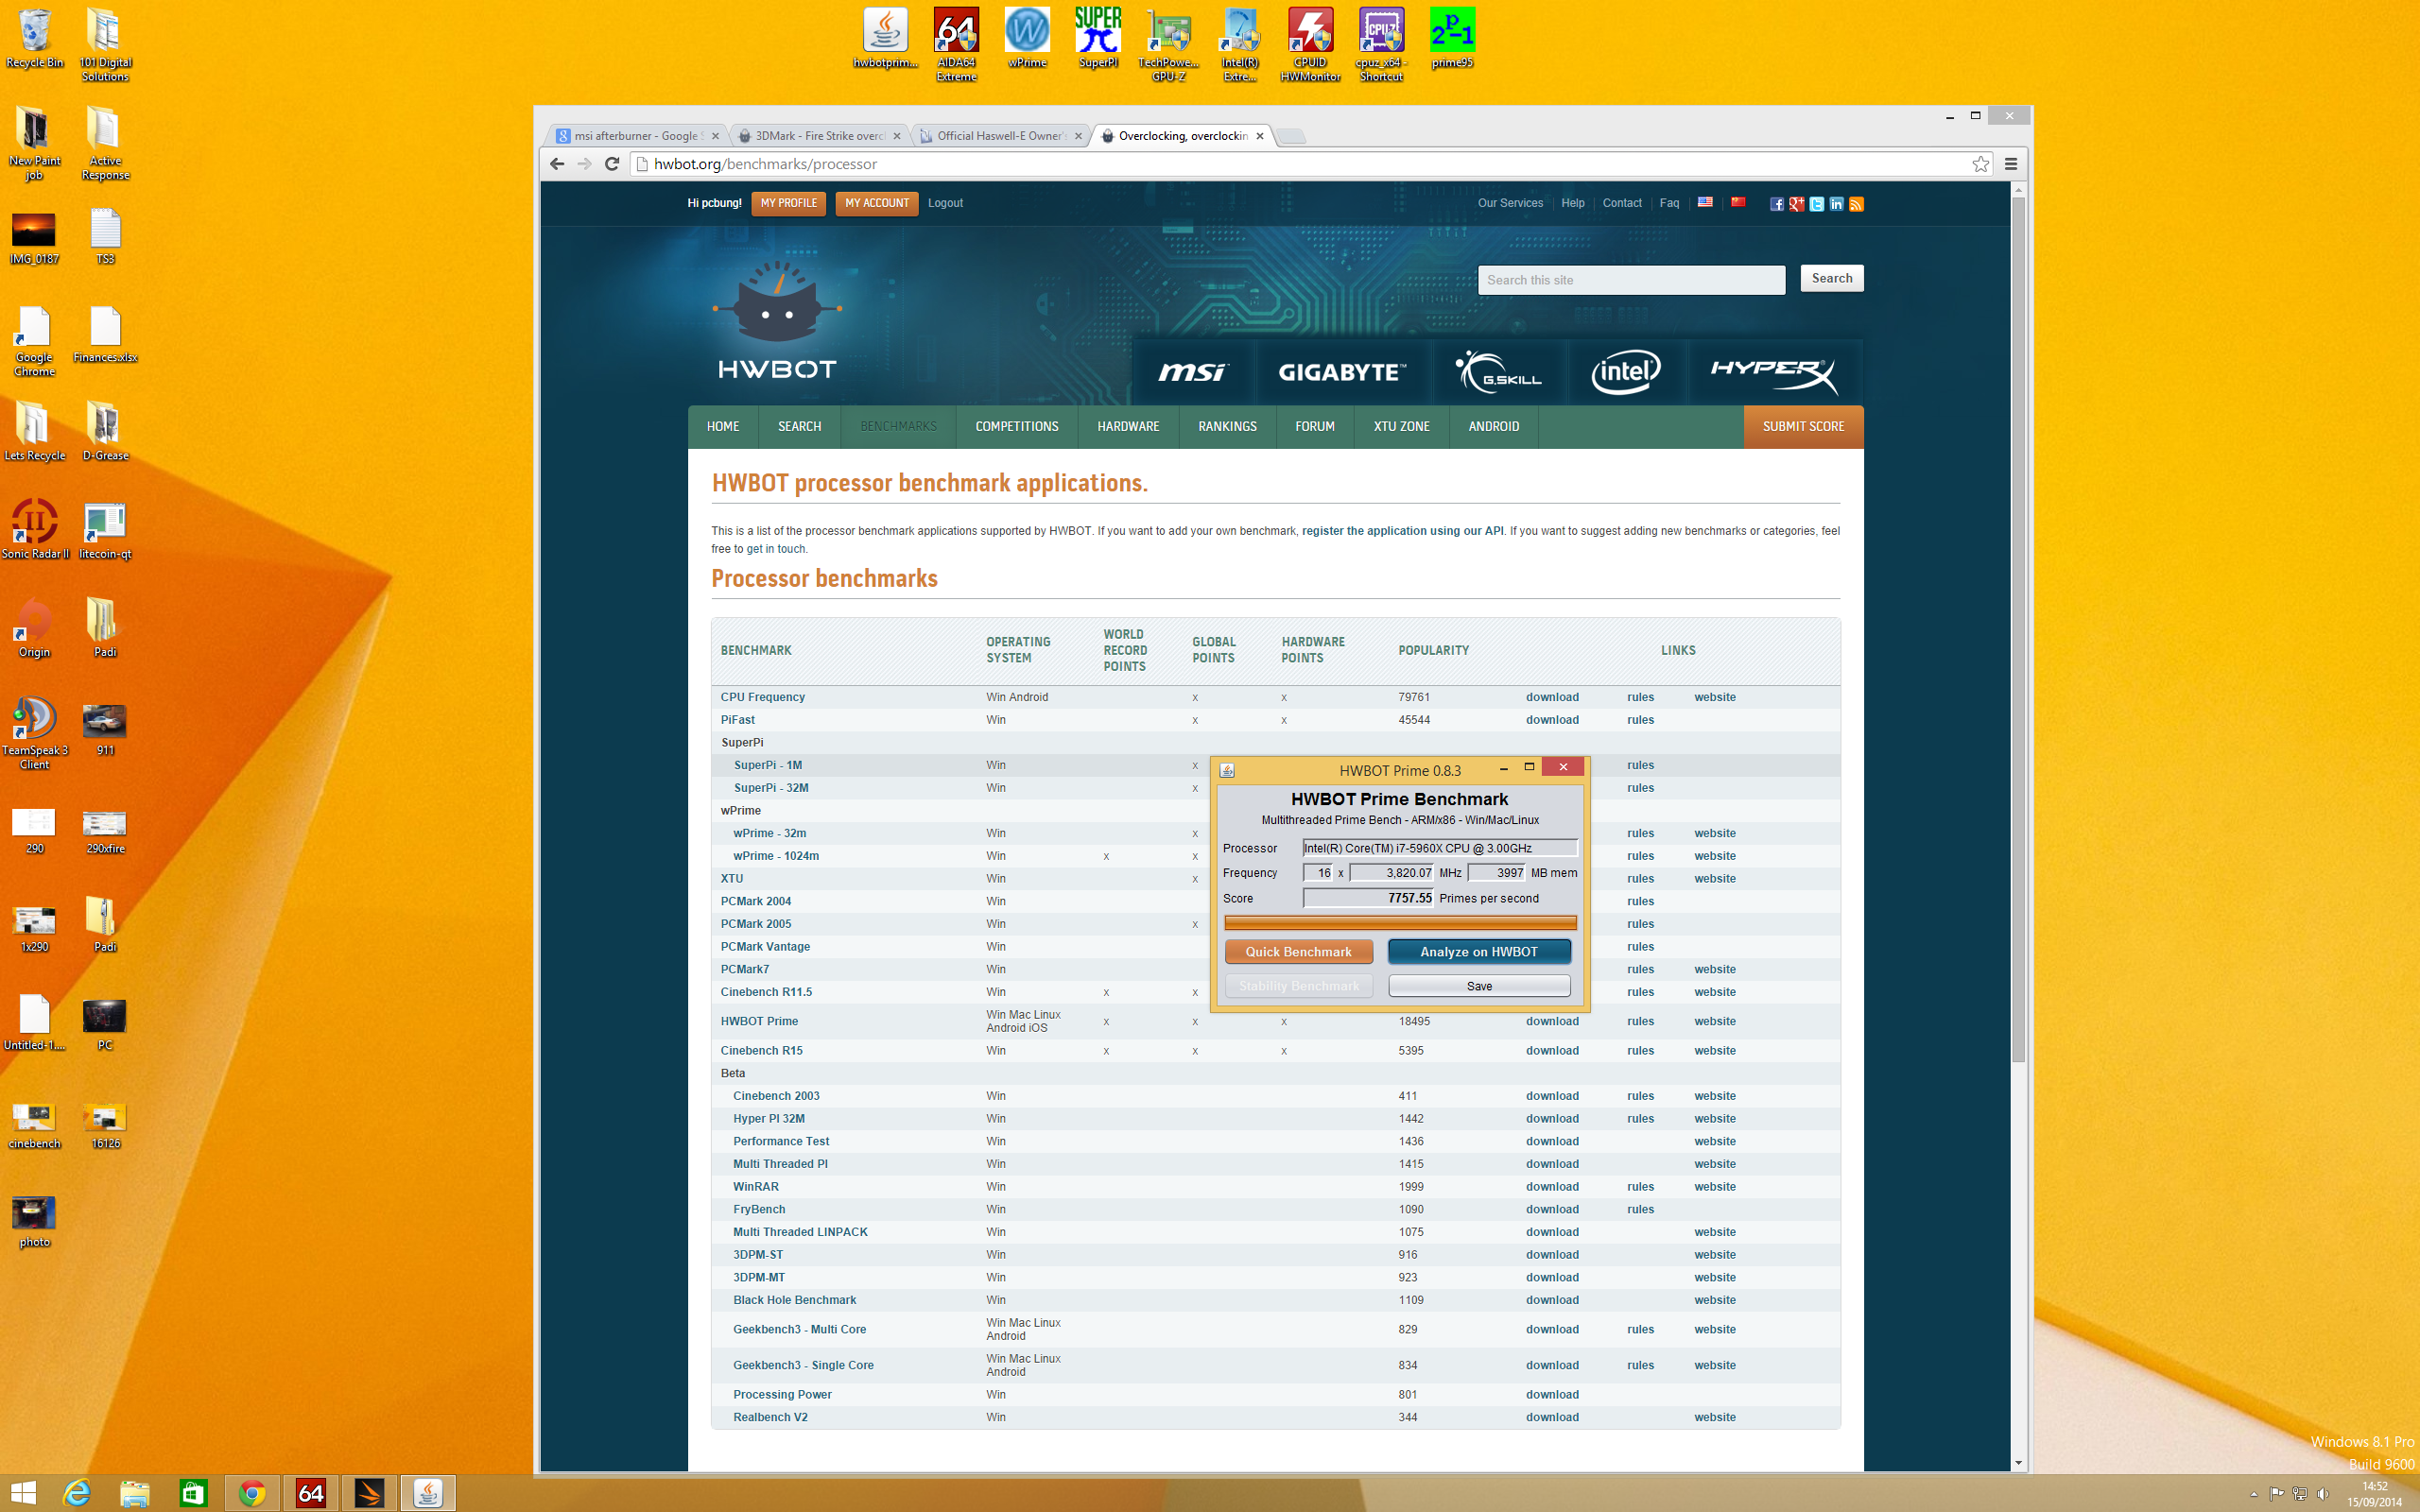Switch to Official Haswell-E Owners tab
Screen dimensions: 2420x1512
click(x=1000, y=136)
